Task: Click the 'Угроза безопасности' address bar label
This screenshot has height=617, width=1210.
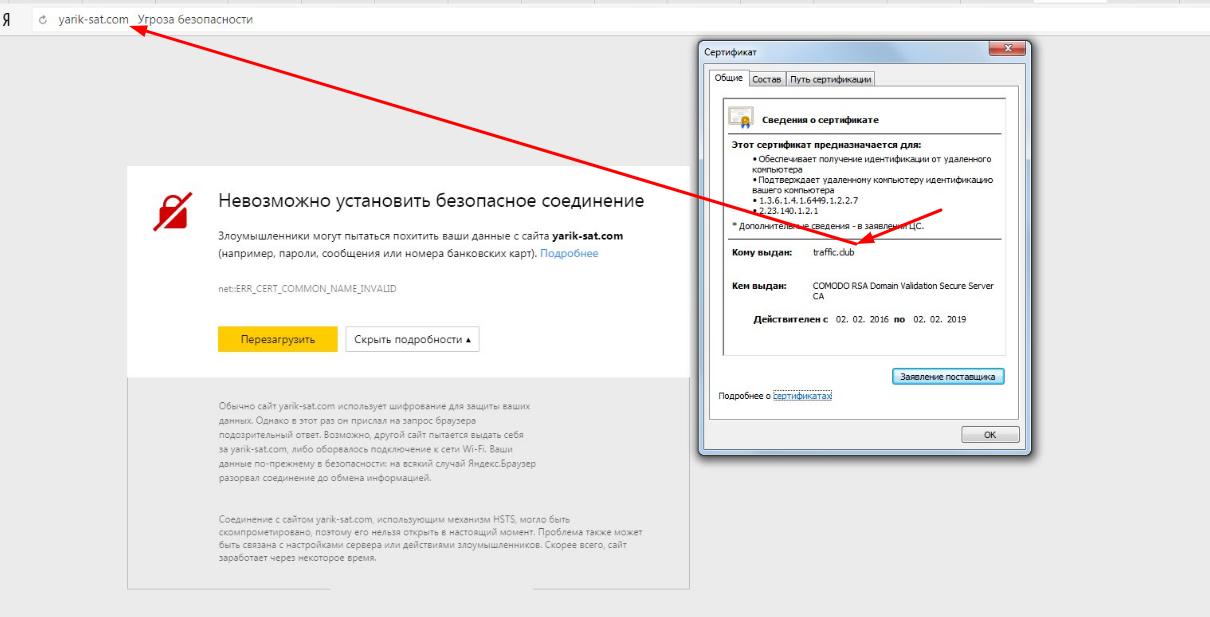Action: tap(195, 20)
